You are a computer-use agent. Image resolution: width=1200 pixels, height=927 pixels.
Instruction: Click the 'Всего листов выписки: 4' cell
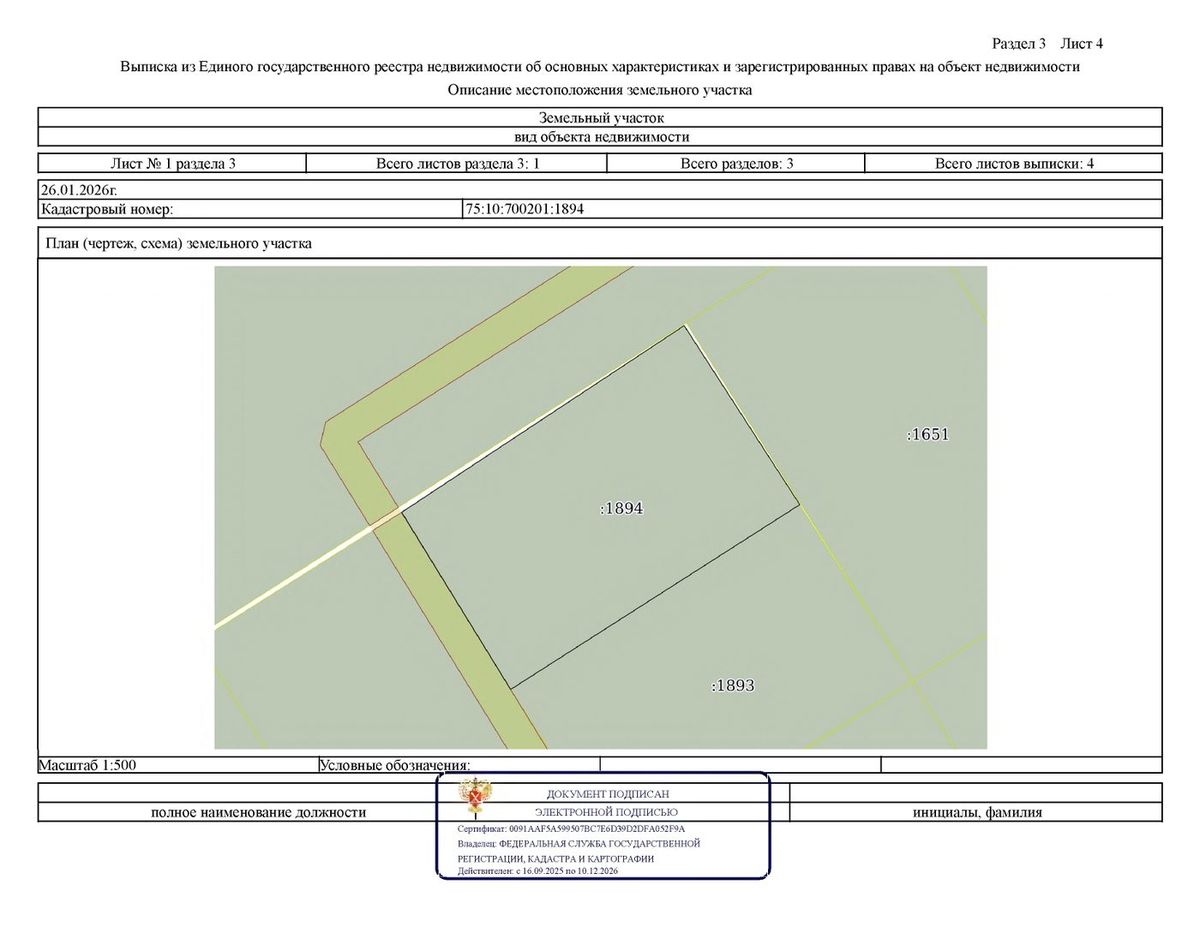click(x=1014, y=163)
